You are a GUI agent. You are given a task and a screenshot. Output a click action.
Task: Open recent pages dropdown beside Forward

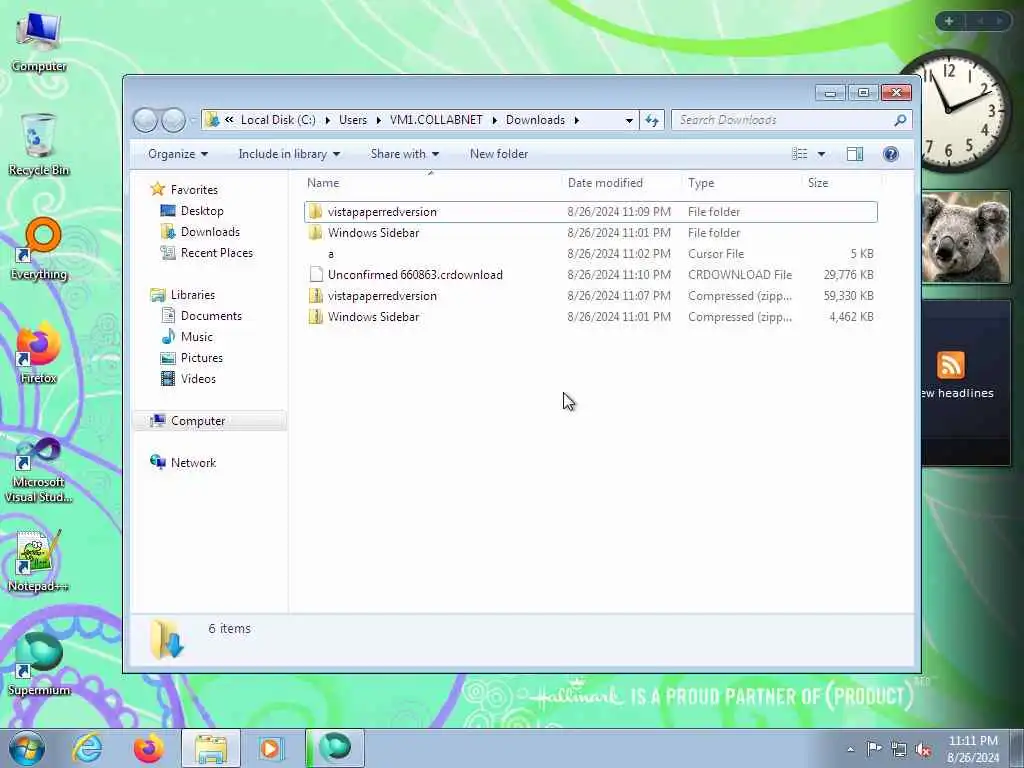point(193,120)
